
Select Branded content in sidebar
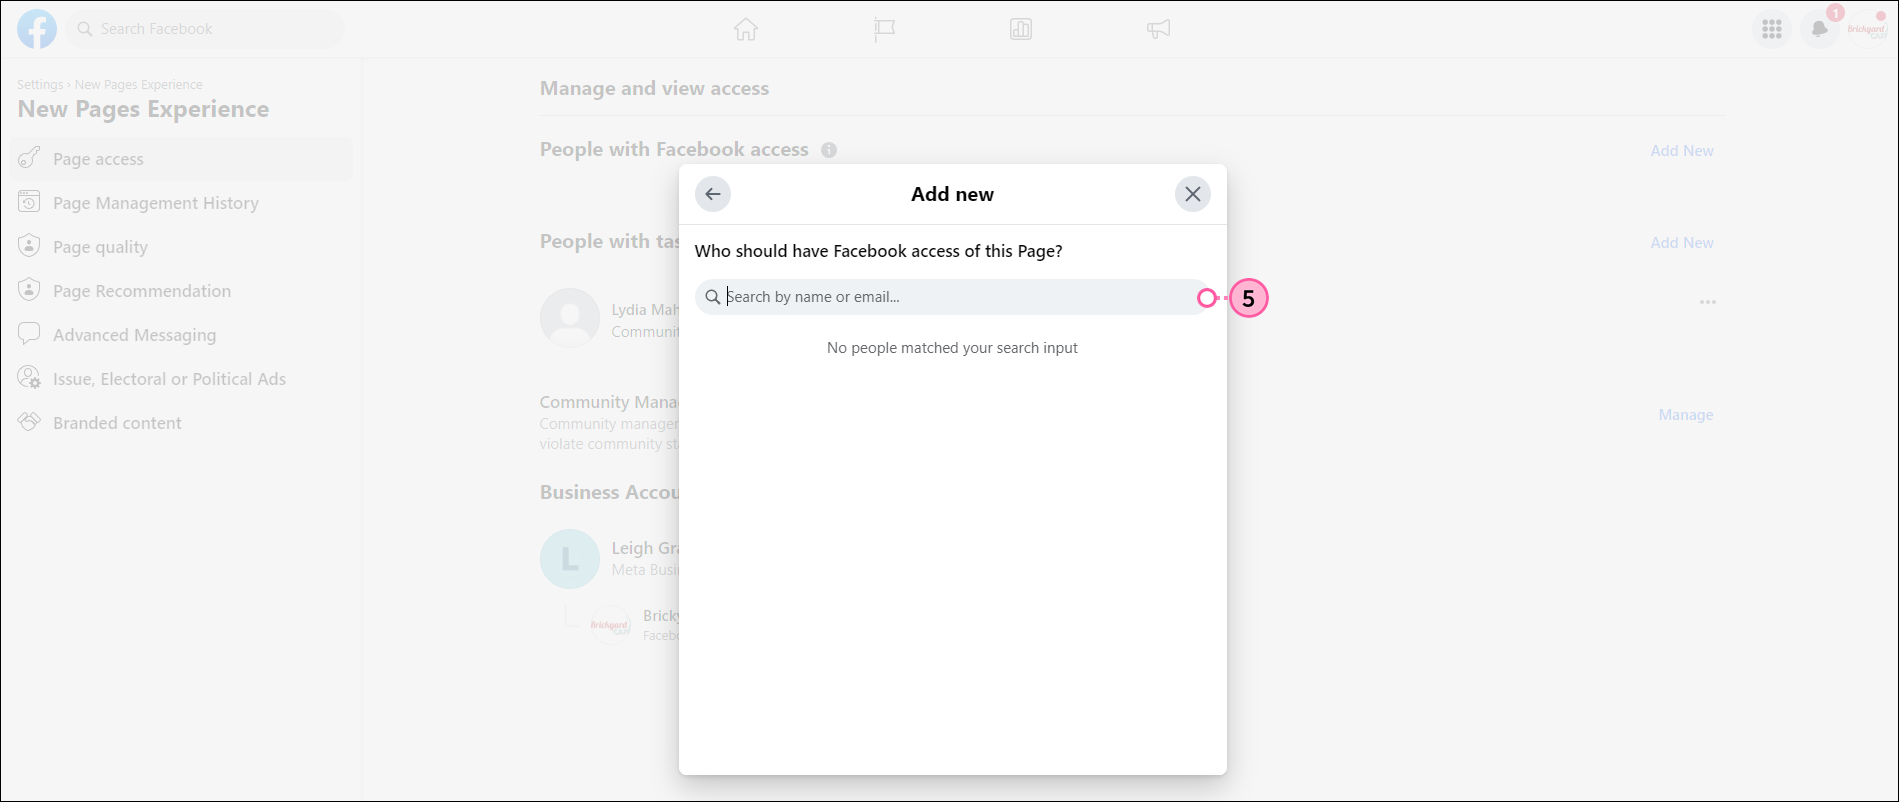click(182, 423)
